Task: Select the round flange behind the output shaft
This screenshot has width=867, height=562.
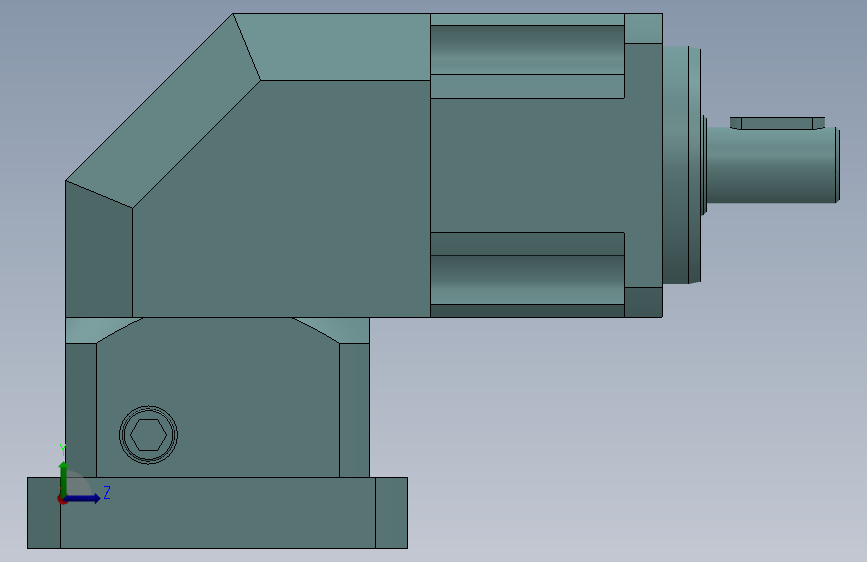Action: click(681, 165)
